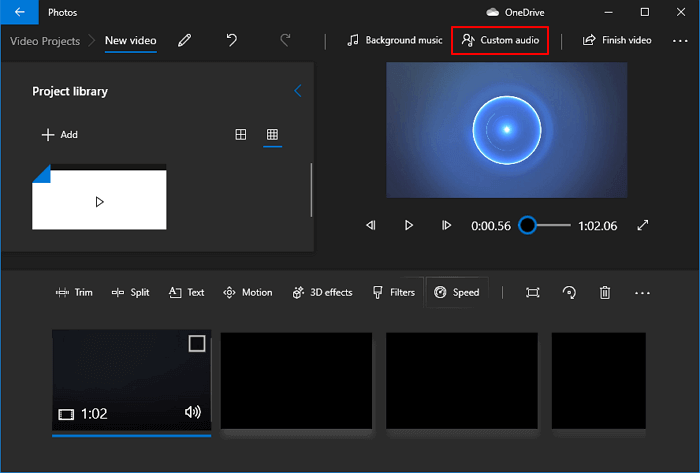Switch library to small grid view
700x473 pixels.
coord(272,135)
